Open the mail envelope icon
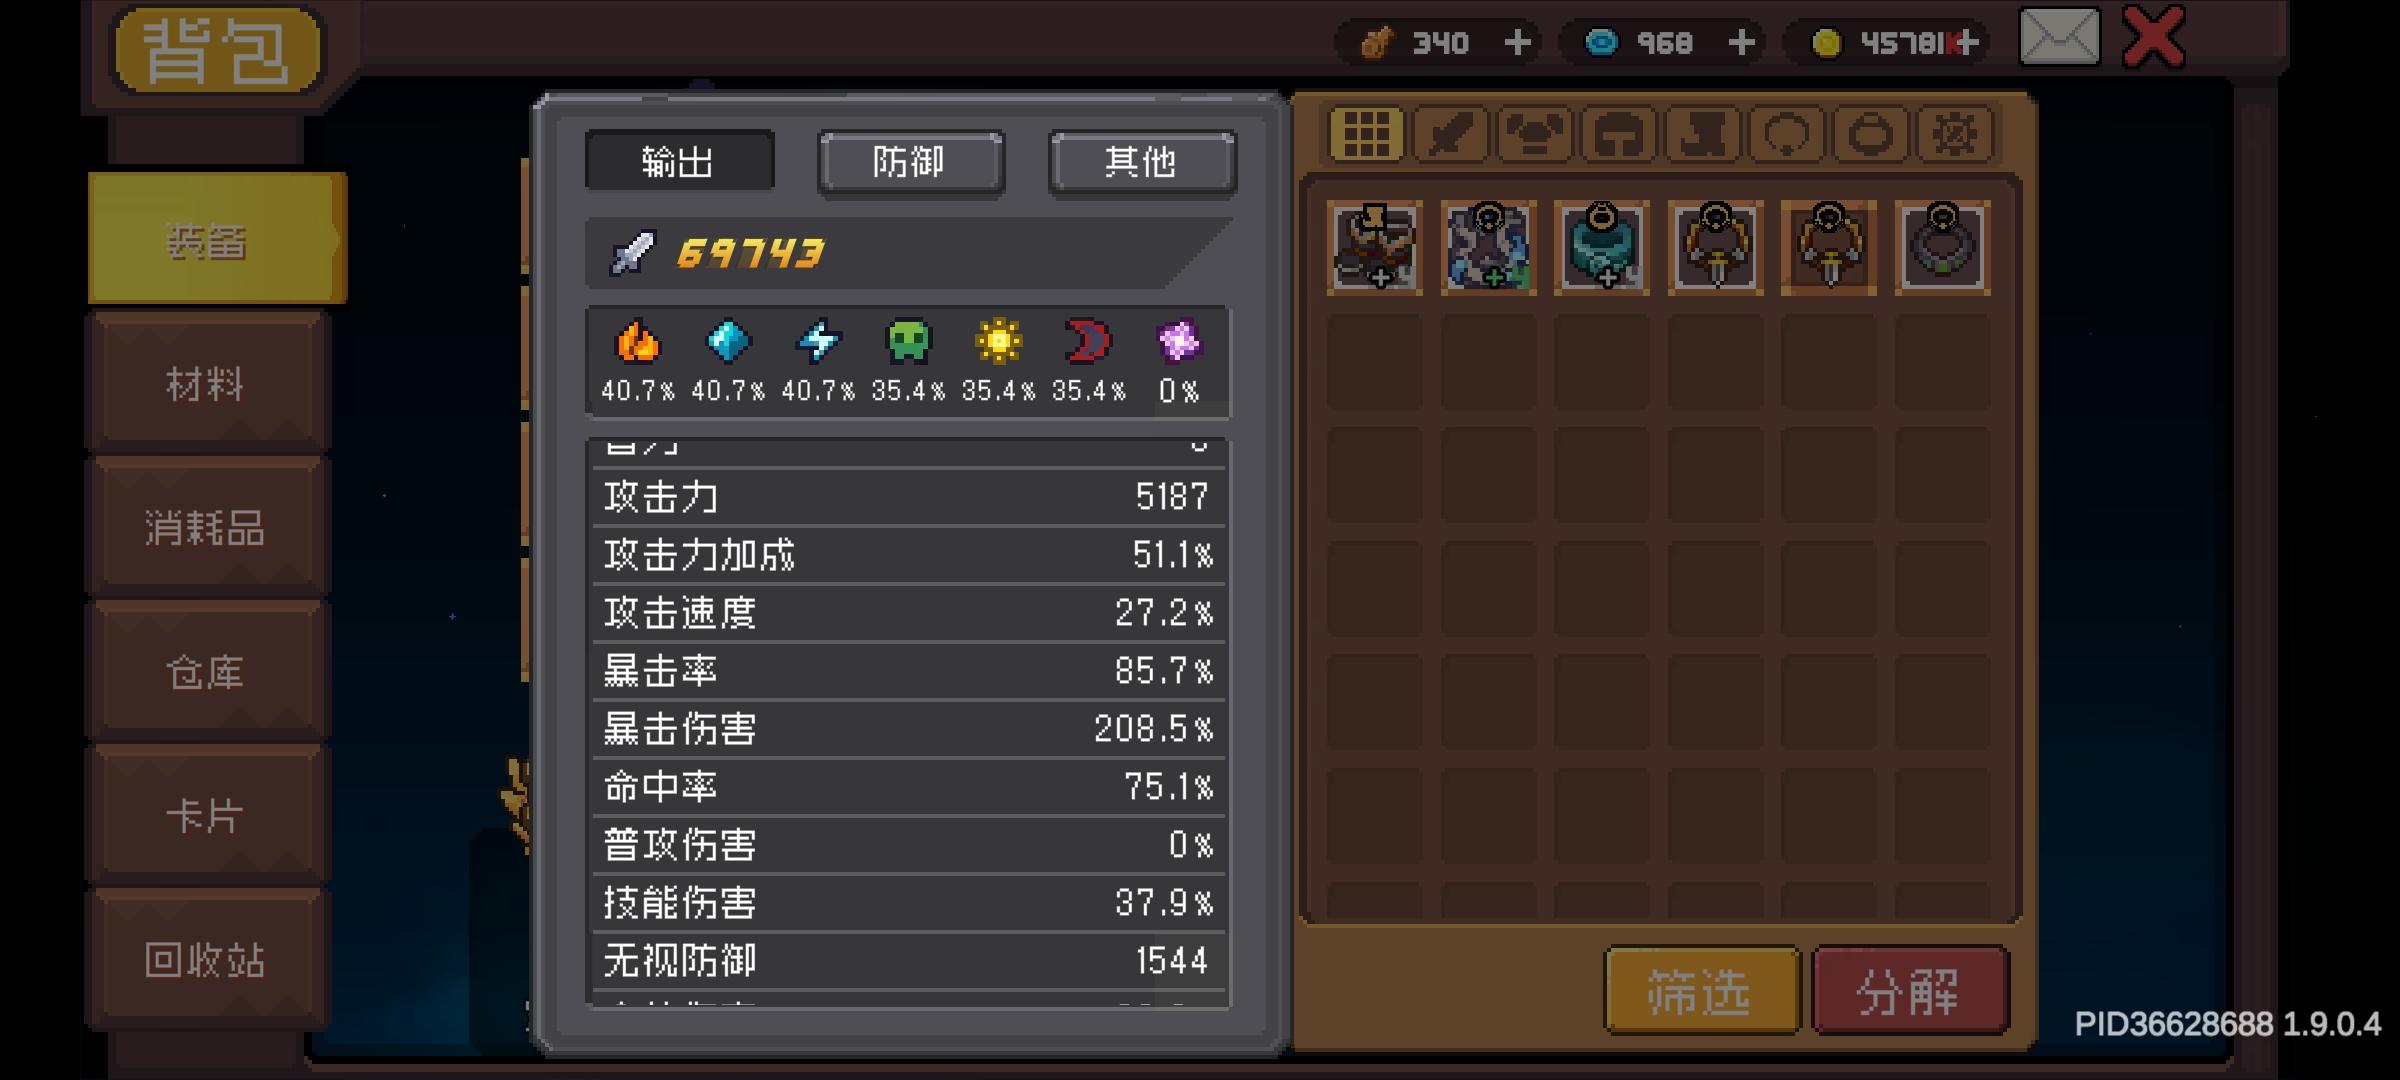 (2059, 37)
